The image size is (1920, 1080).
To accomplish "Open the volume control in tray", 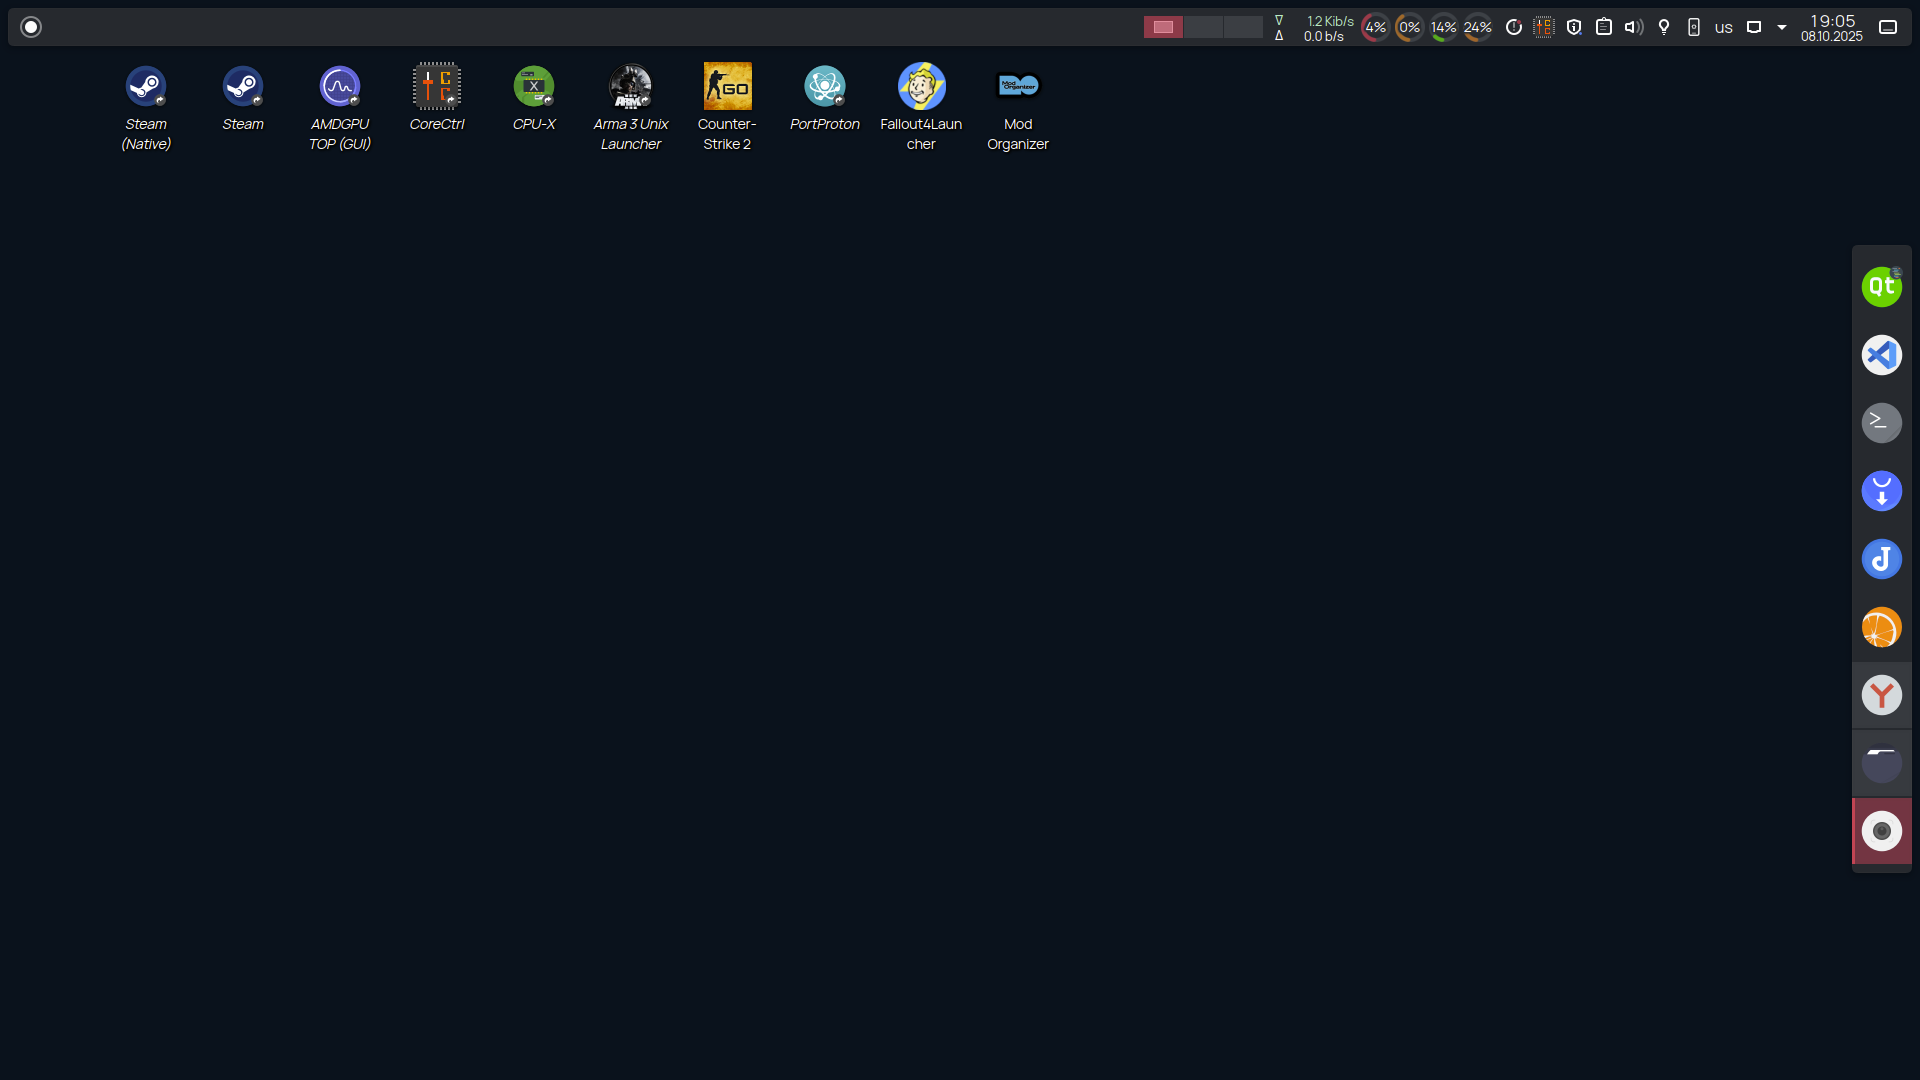I will [1634, 27].
